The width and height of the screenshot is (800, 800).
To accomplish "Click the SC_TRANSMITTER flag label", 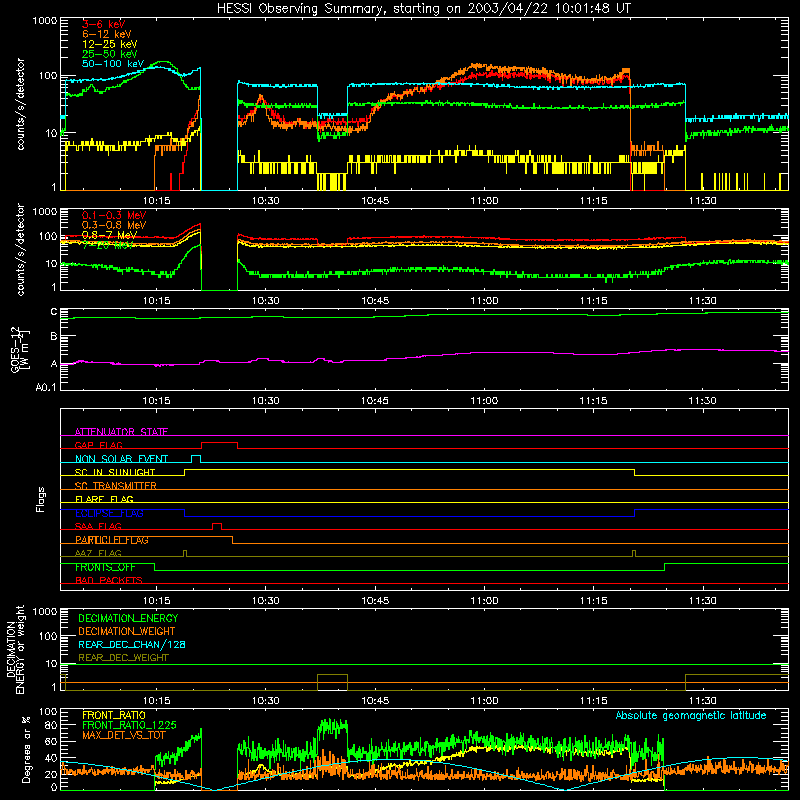I will (116, 486).
